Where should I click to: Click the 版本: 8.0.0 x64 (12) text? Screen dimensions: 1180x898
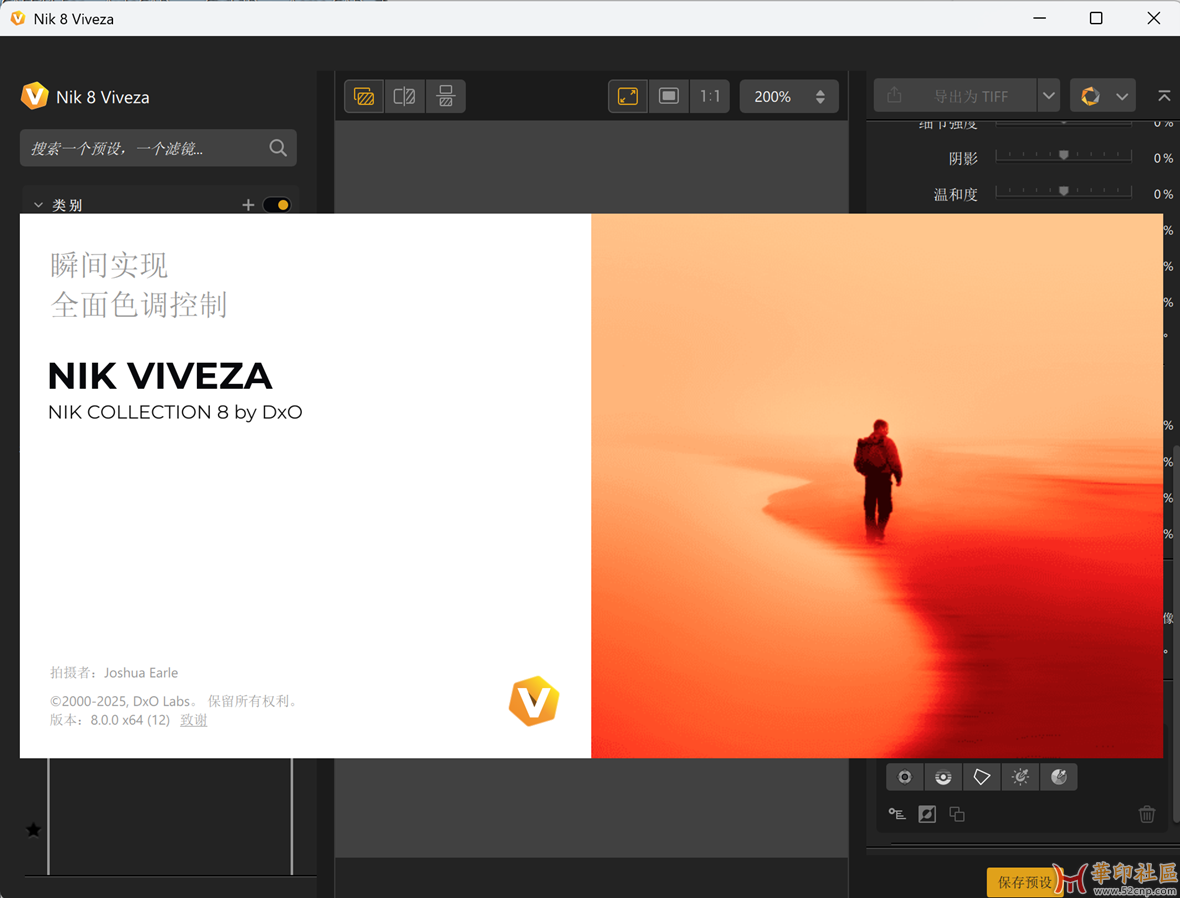110,720
